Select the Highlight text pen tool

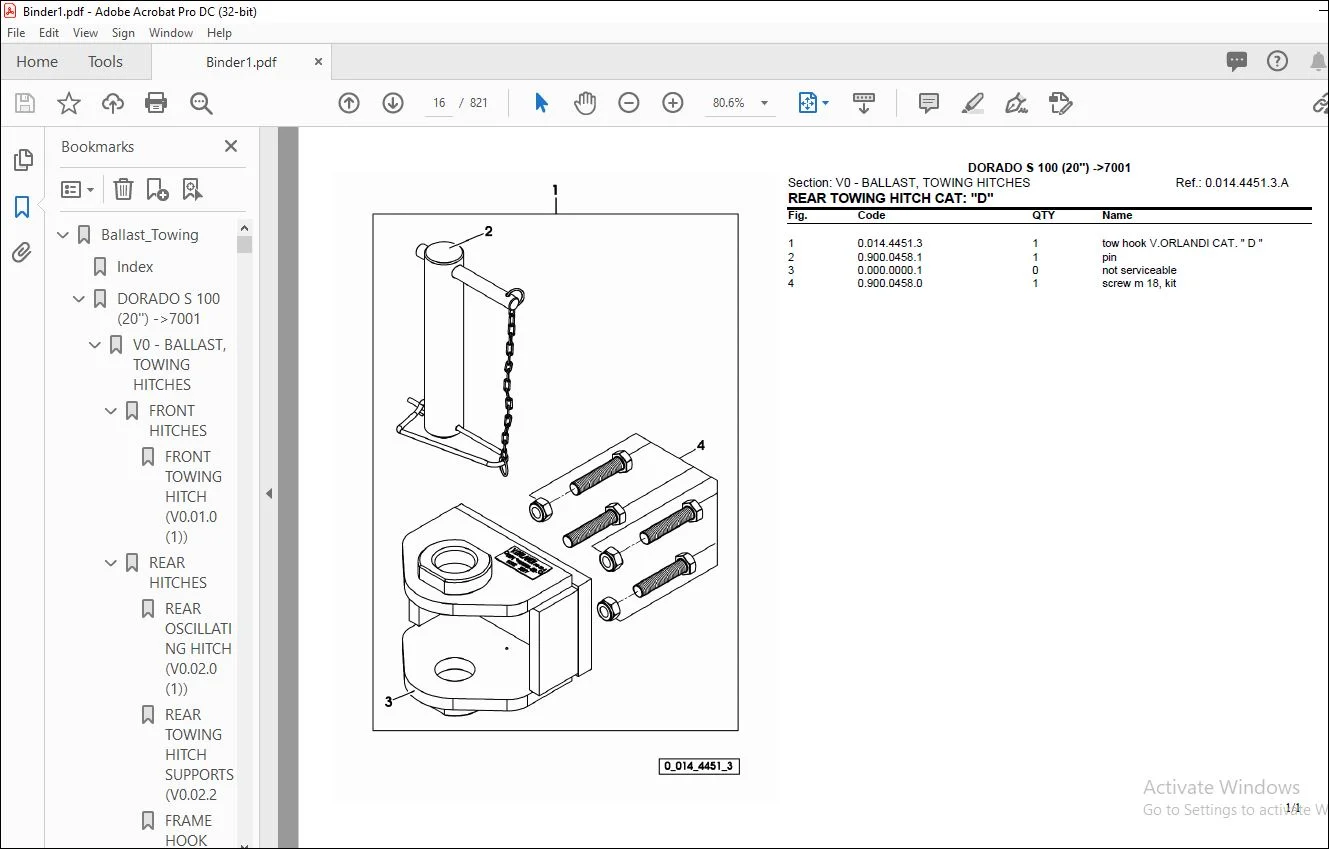[972, 103]
